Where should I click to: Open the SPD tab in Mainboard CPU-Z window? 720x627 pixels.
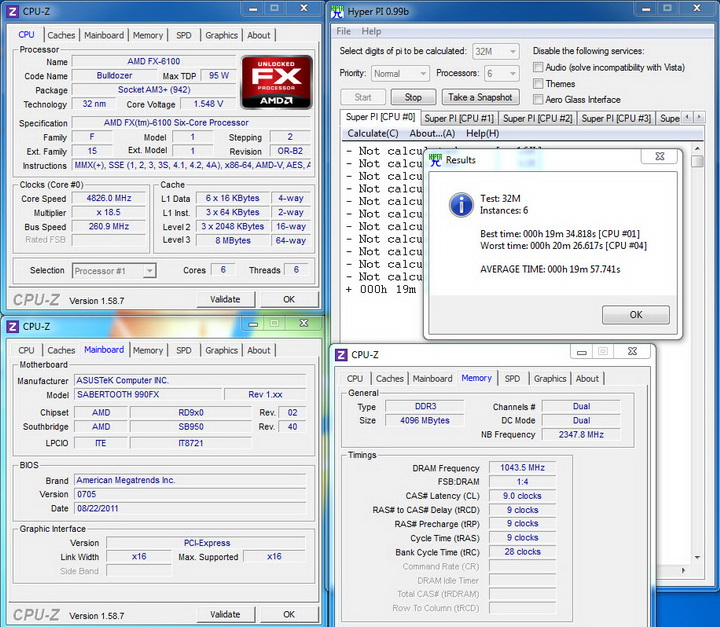(183, 350)
